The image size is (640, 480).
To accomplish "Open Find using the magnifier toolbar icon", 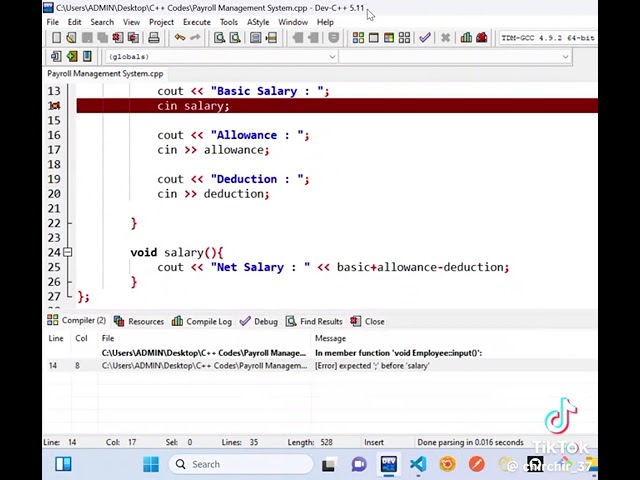I will click(220, 38).
